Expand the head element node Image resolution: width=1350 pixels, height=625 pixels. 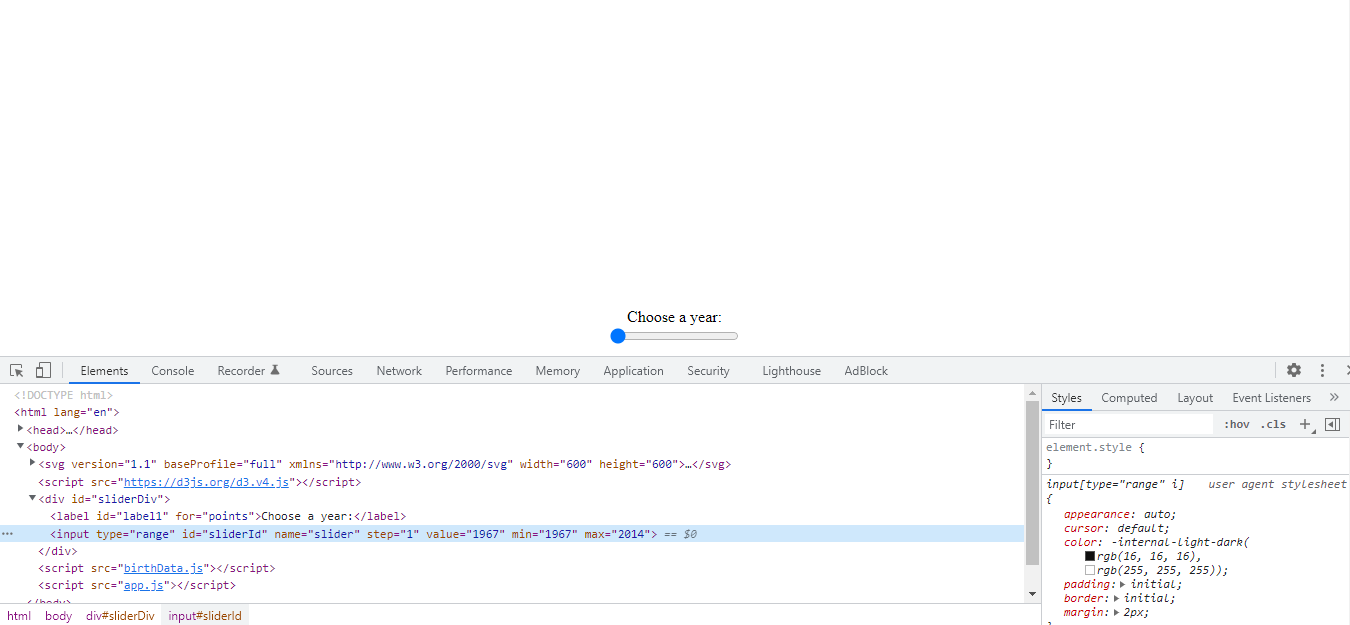coord(20,429)
